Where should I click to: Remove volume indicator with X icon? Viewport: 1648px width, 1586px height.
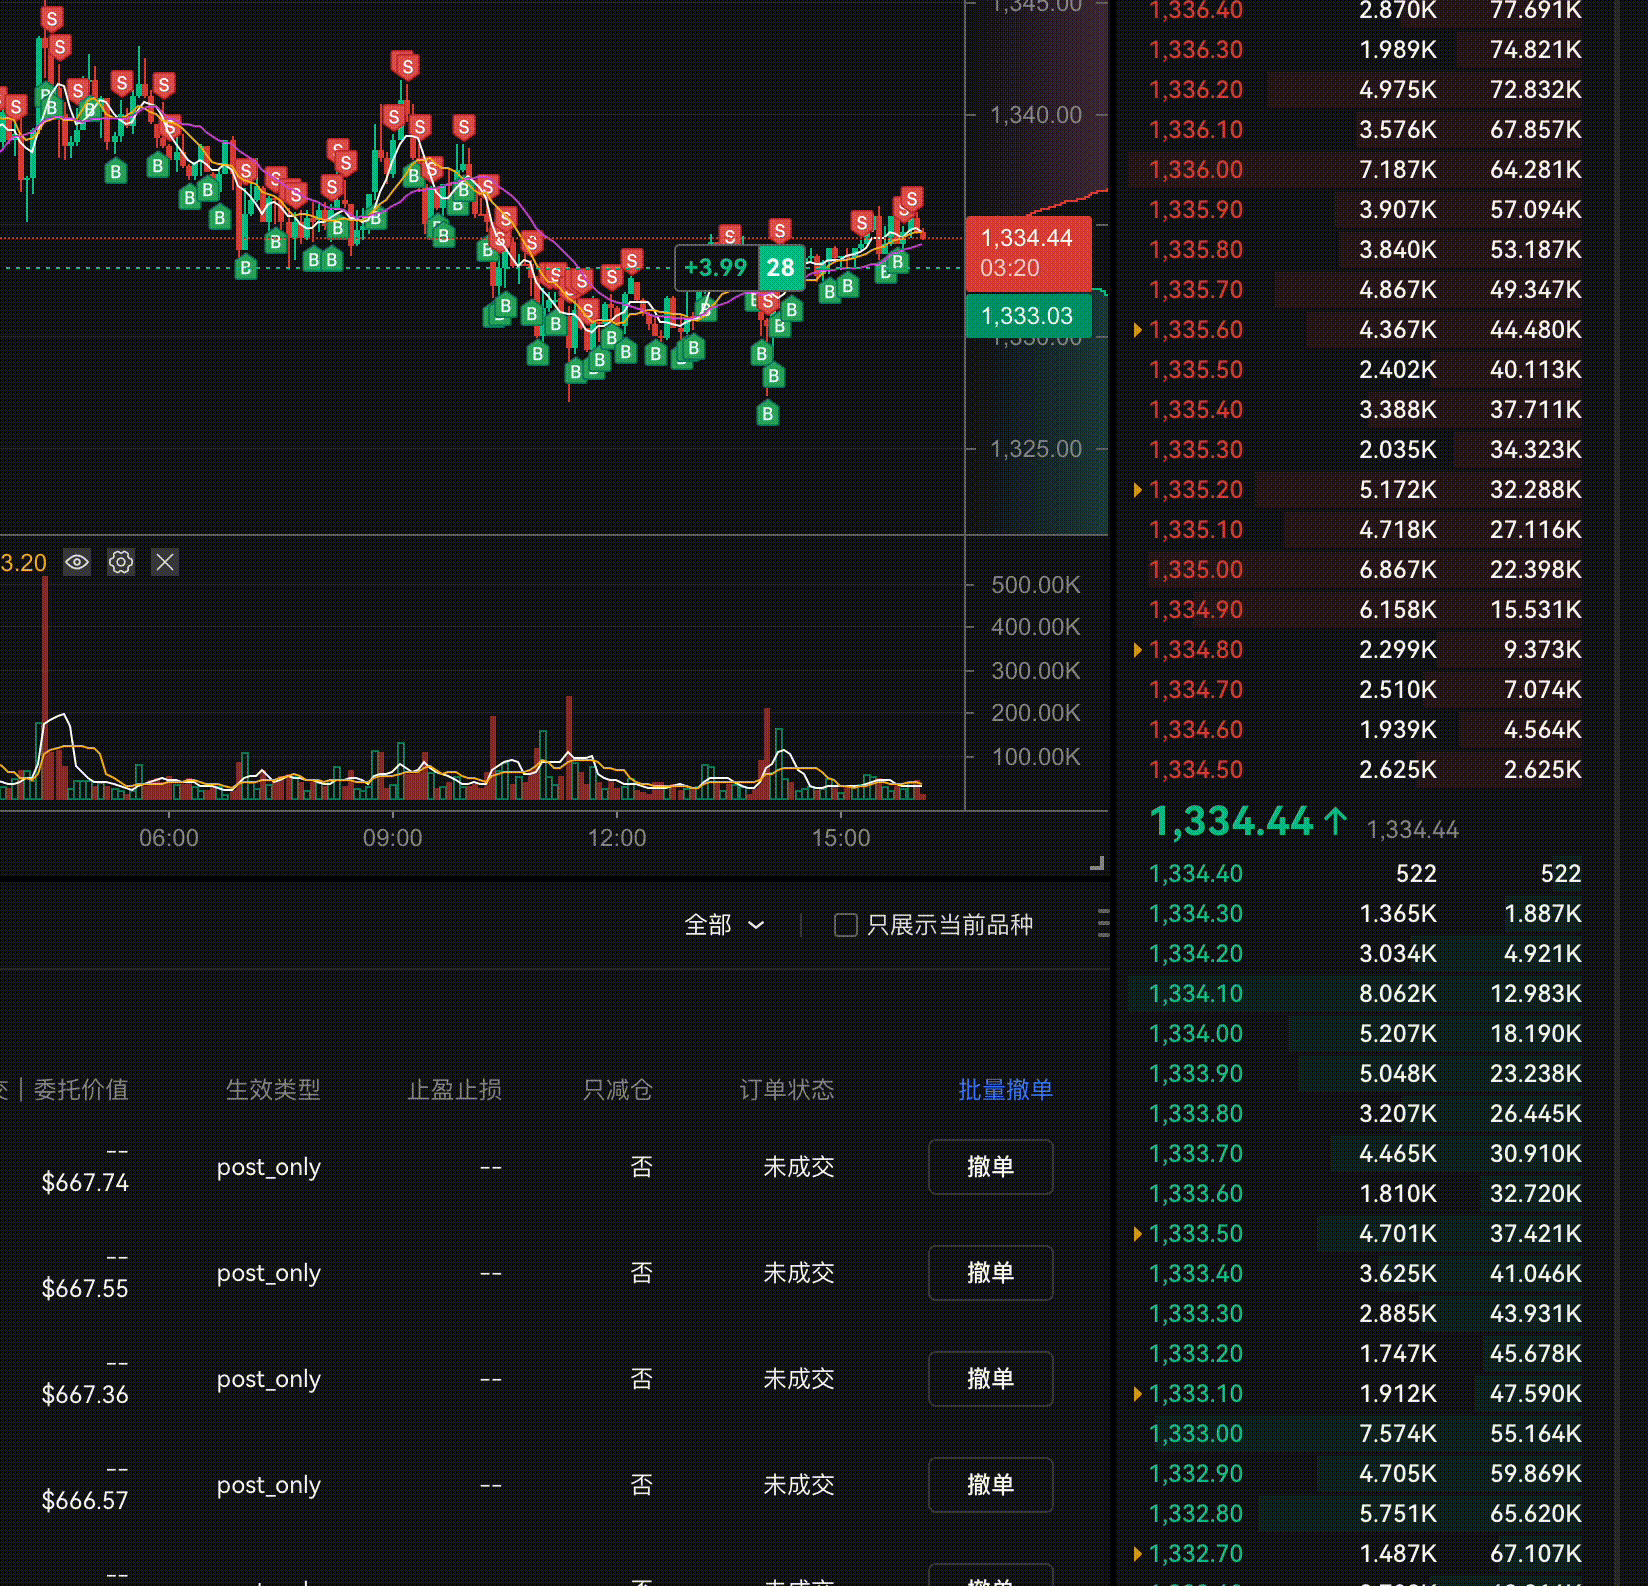tap(165, 562)
